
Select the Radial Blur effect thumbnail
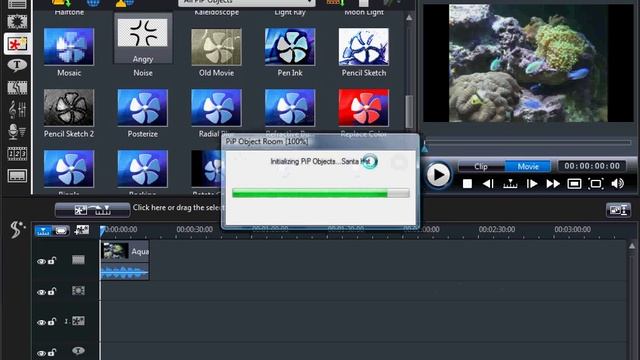(216, 108)
